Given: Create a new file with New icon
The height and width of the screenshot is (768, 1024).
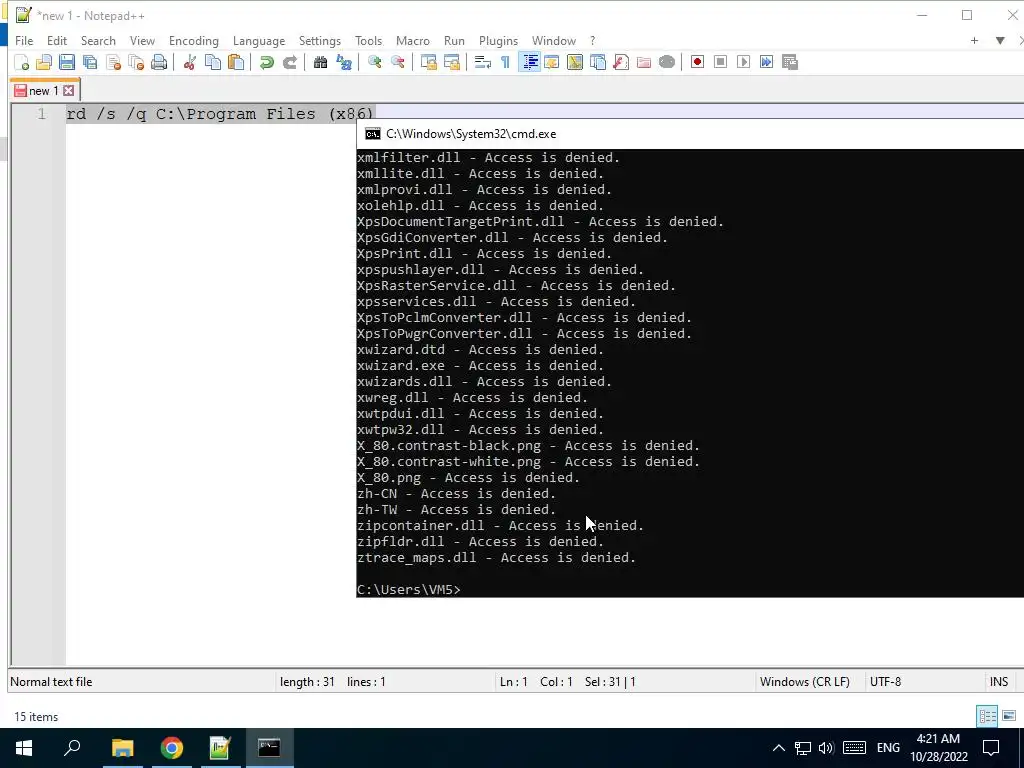Looking at the screenshot, I should [21, 62].
